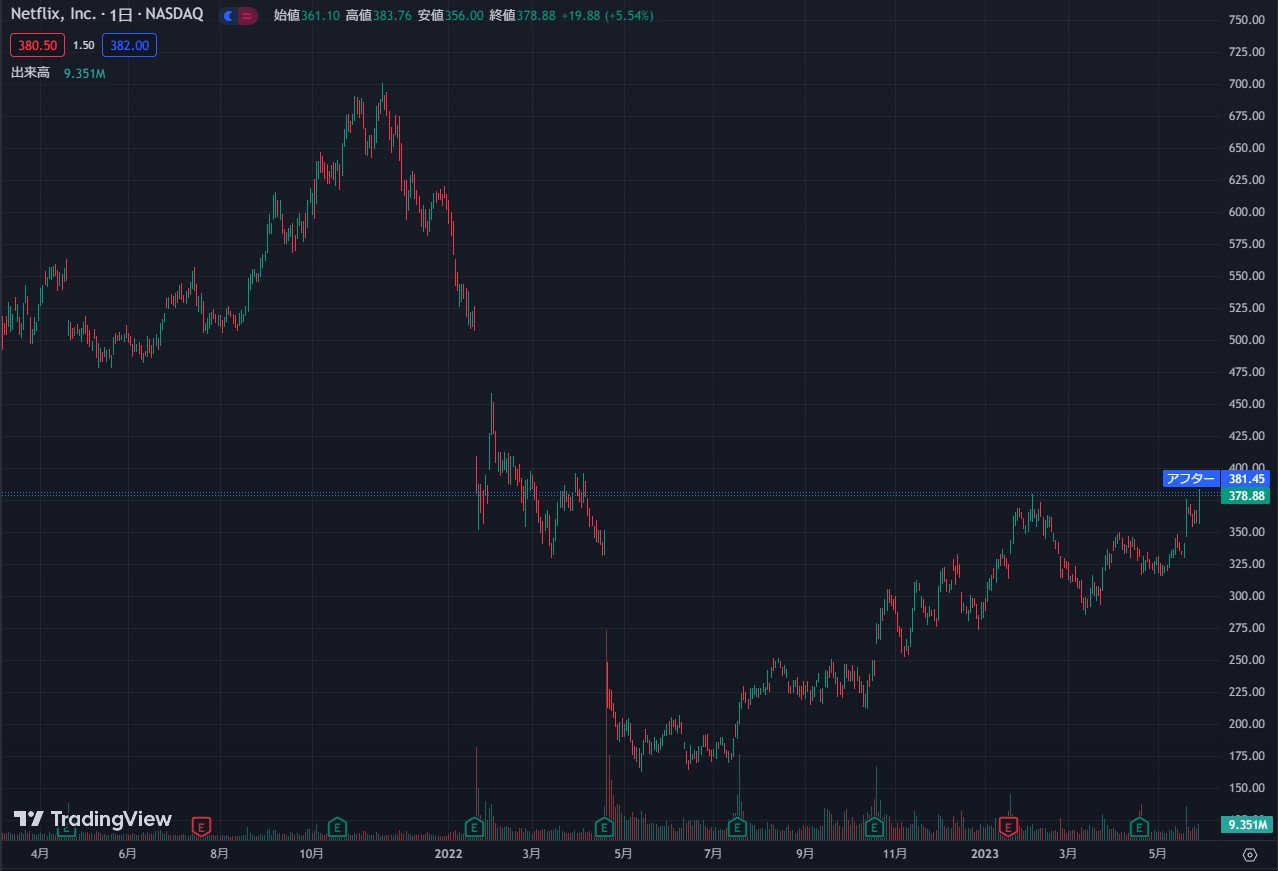Open the TradingView logo link
Image resolution: width=1278 pixels, height=871 pixels.
pyautogui.click(x=93, y=819)
